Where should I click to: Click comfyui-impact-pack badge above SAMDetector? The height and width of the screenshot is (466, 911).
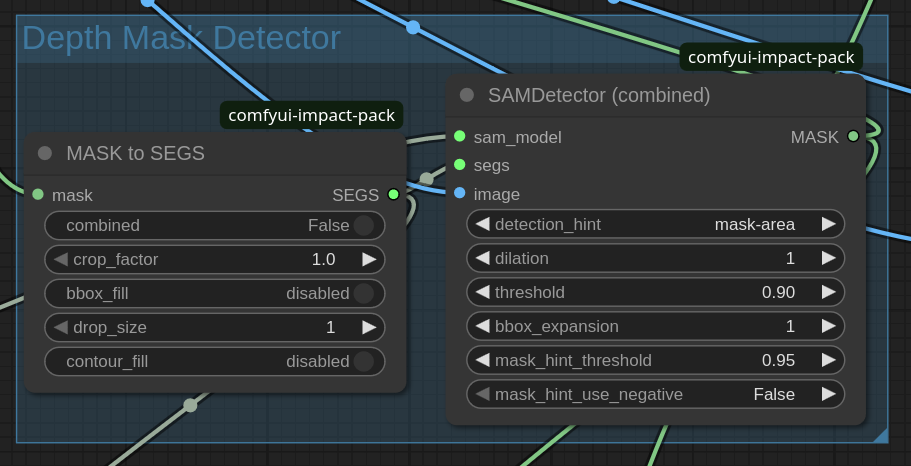771,57
